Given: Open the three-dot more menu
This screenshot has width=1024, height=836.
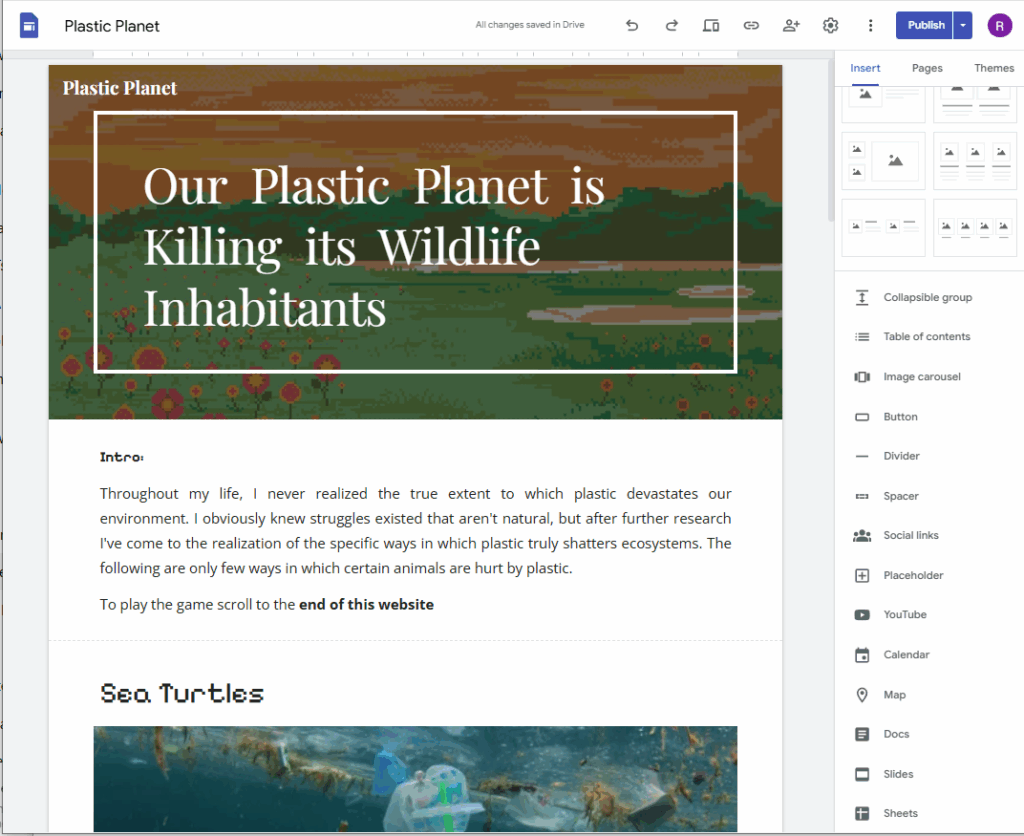Looking at the screenshot, I should pos(870,26).
